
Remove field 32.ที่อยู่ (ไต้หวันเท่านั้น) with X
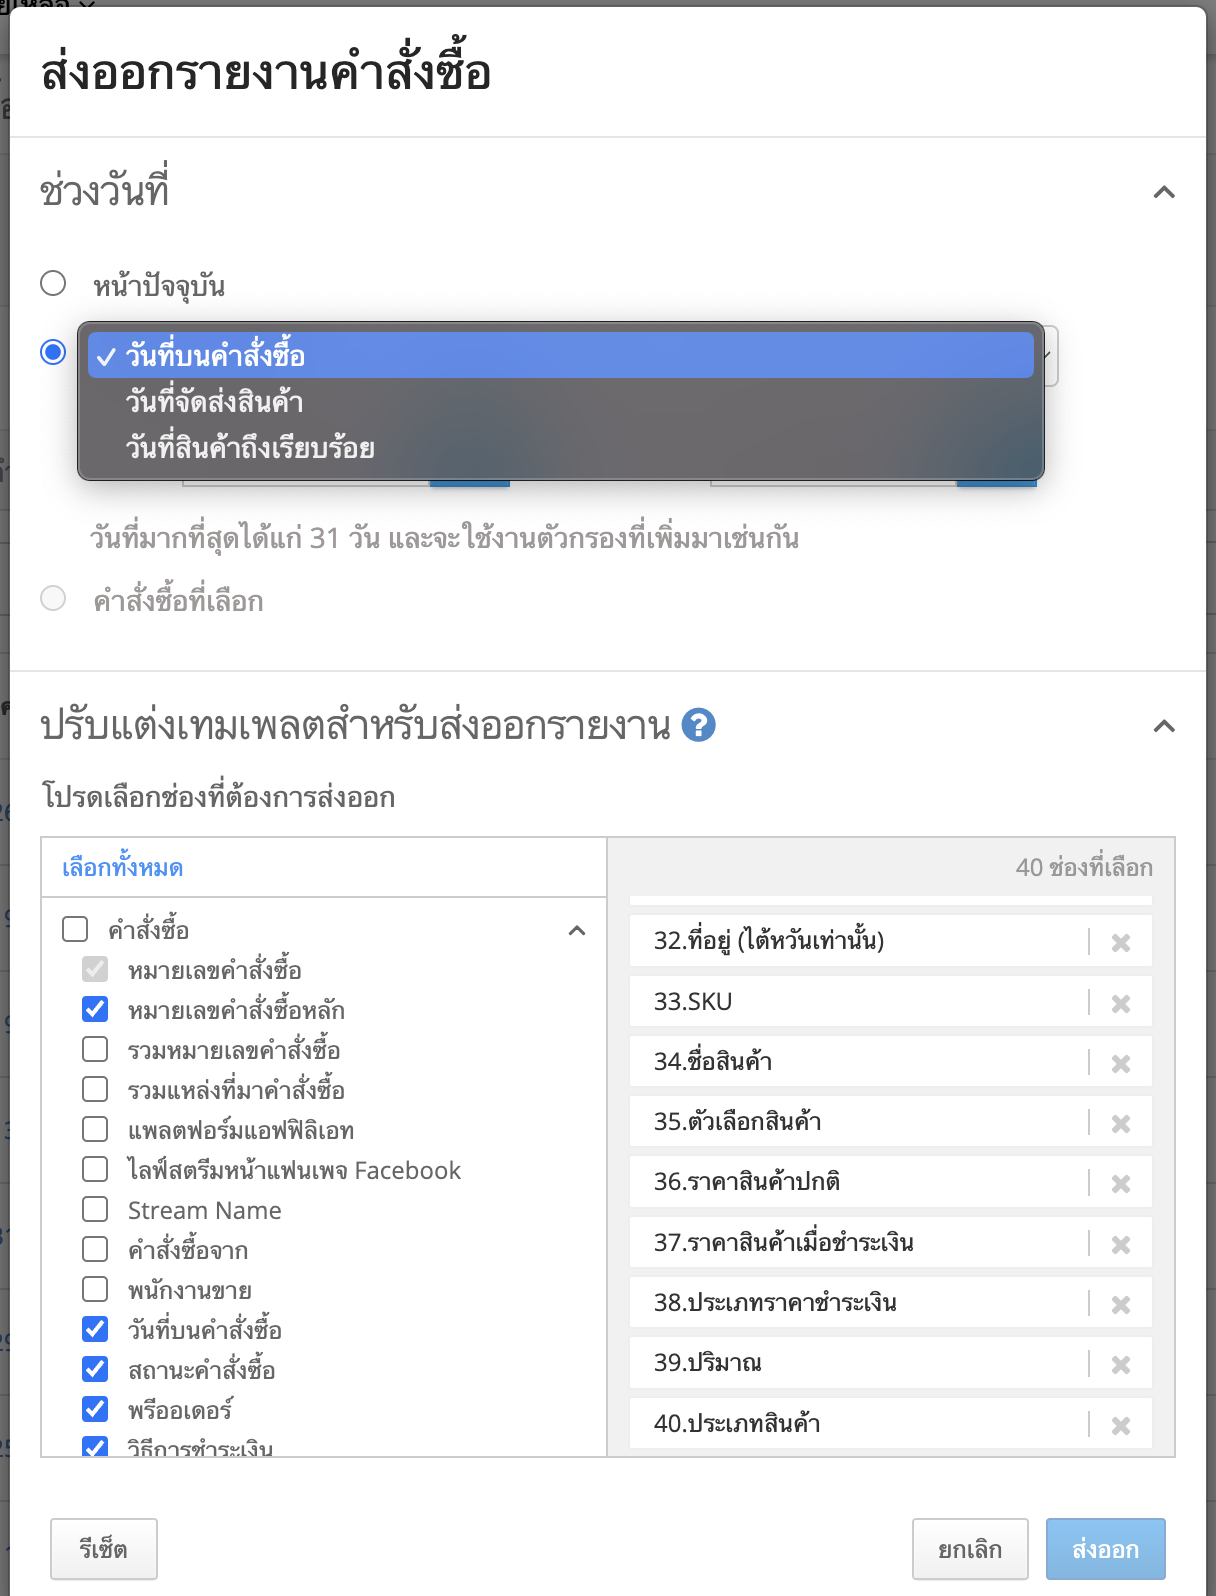(x=1121, y=942)
